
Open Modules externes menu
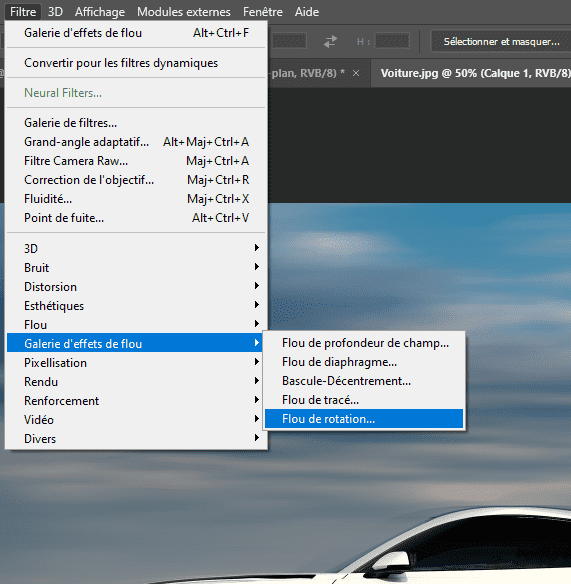pos(184,12)
